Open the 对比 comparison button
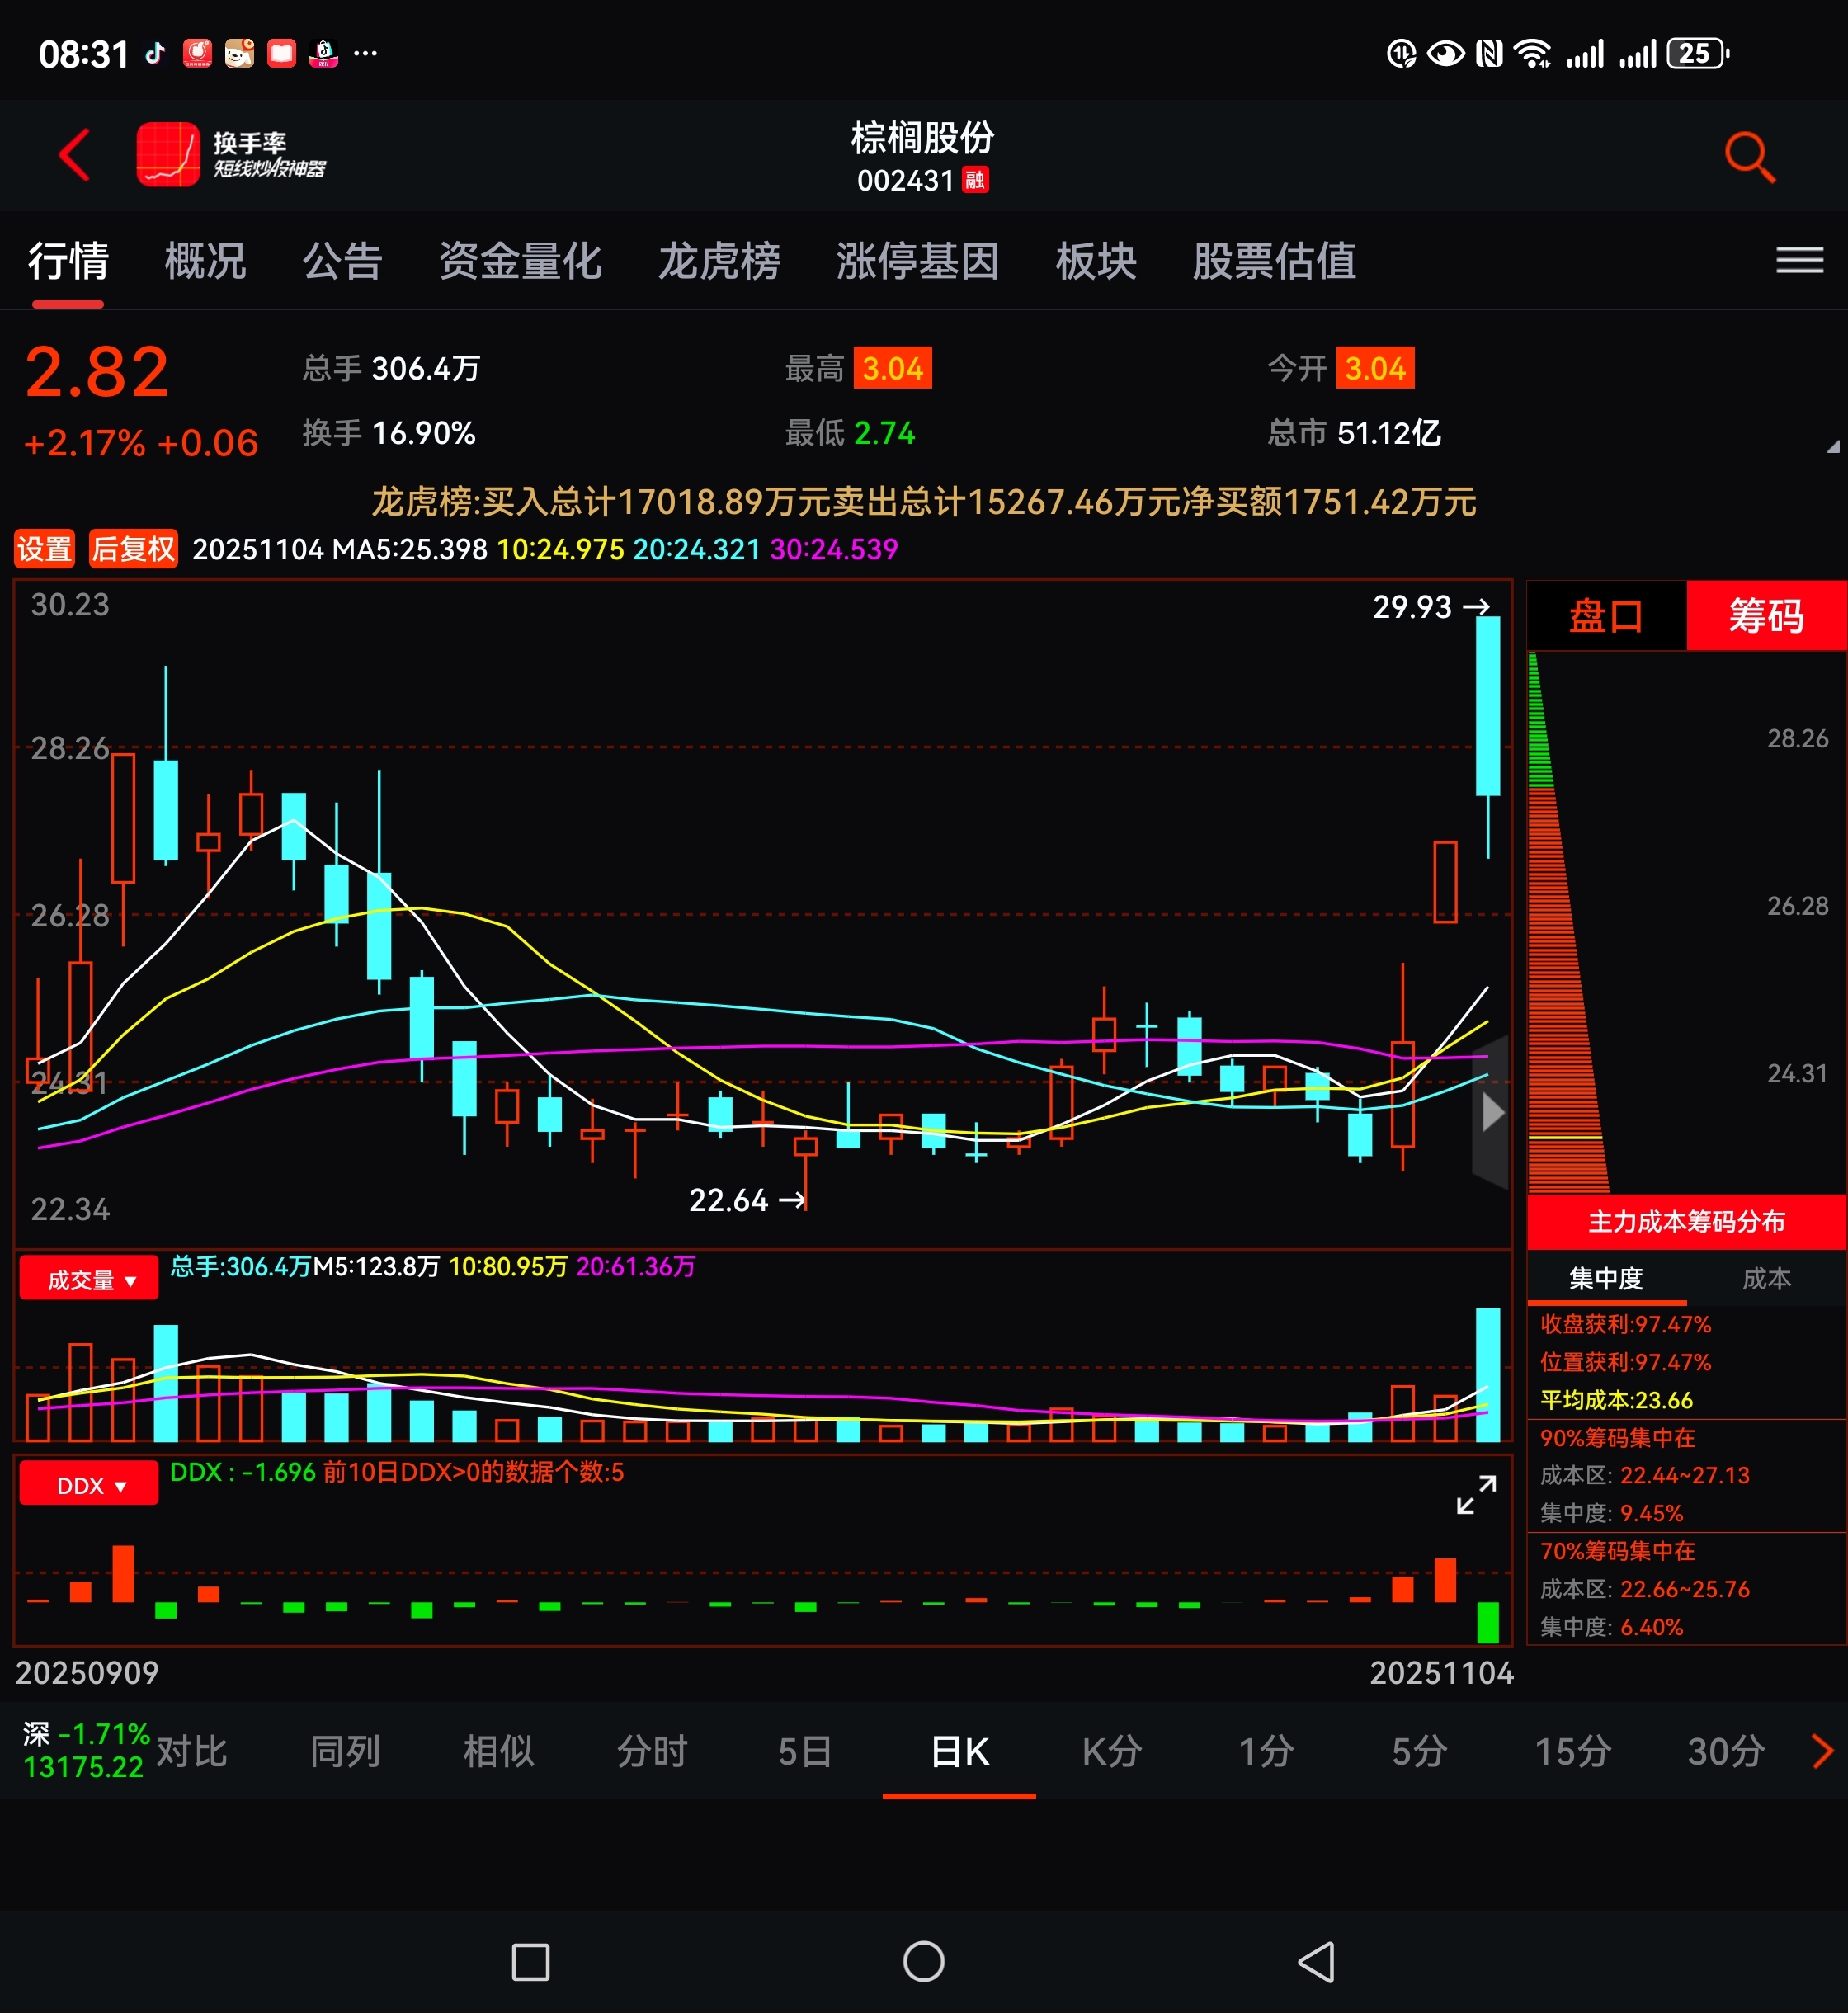Viewport: 1848px width, 2013px height. tap(192, 1751)
